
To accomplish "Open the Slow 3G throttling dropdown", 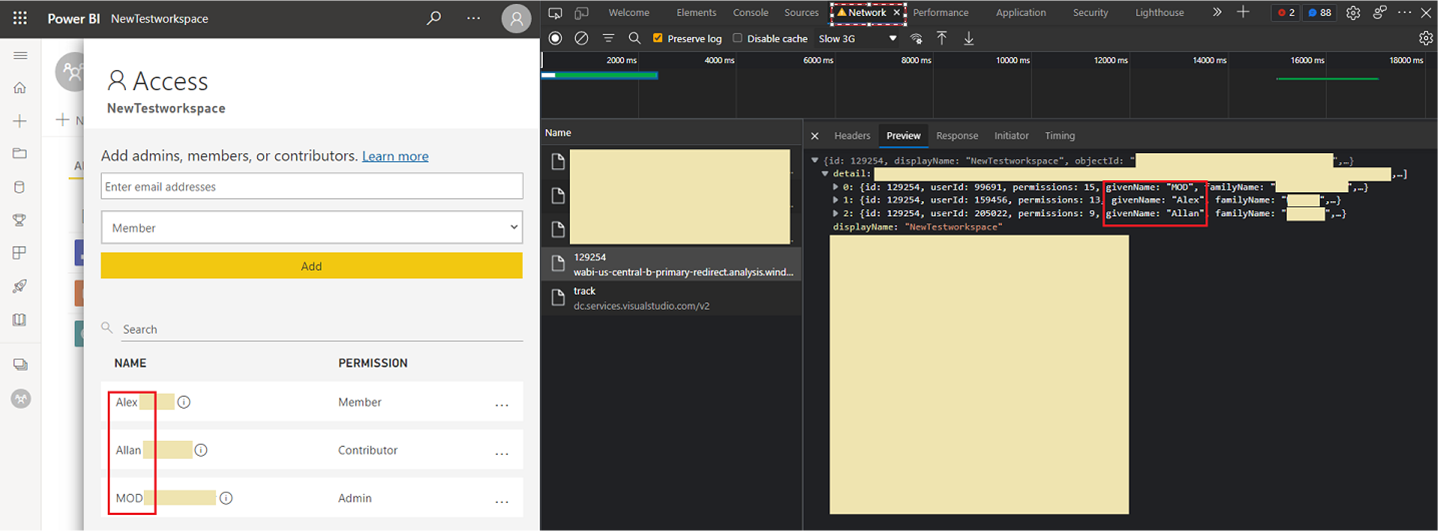I will [858, 39].
